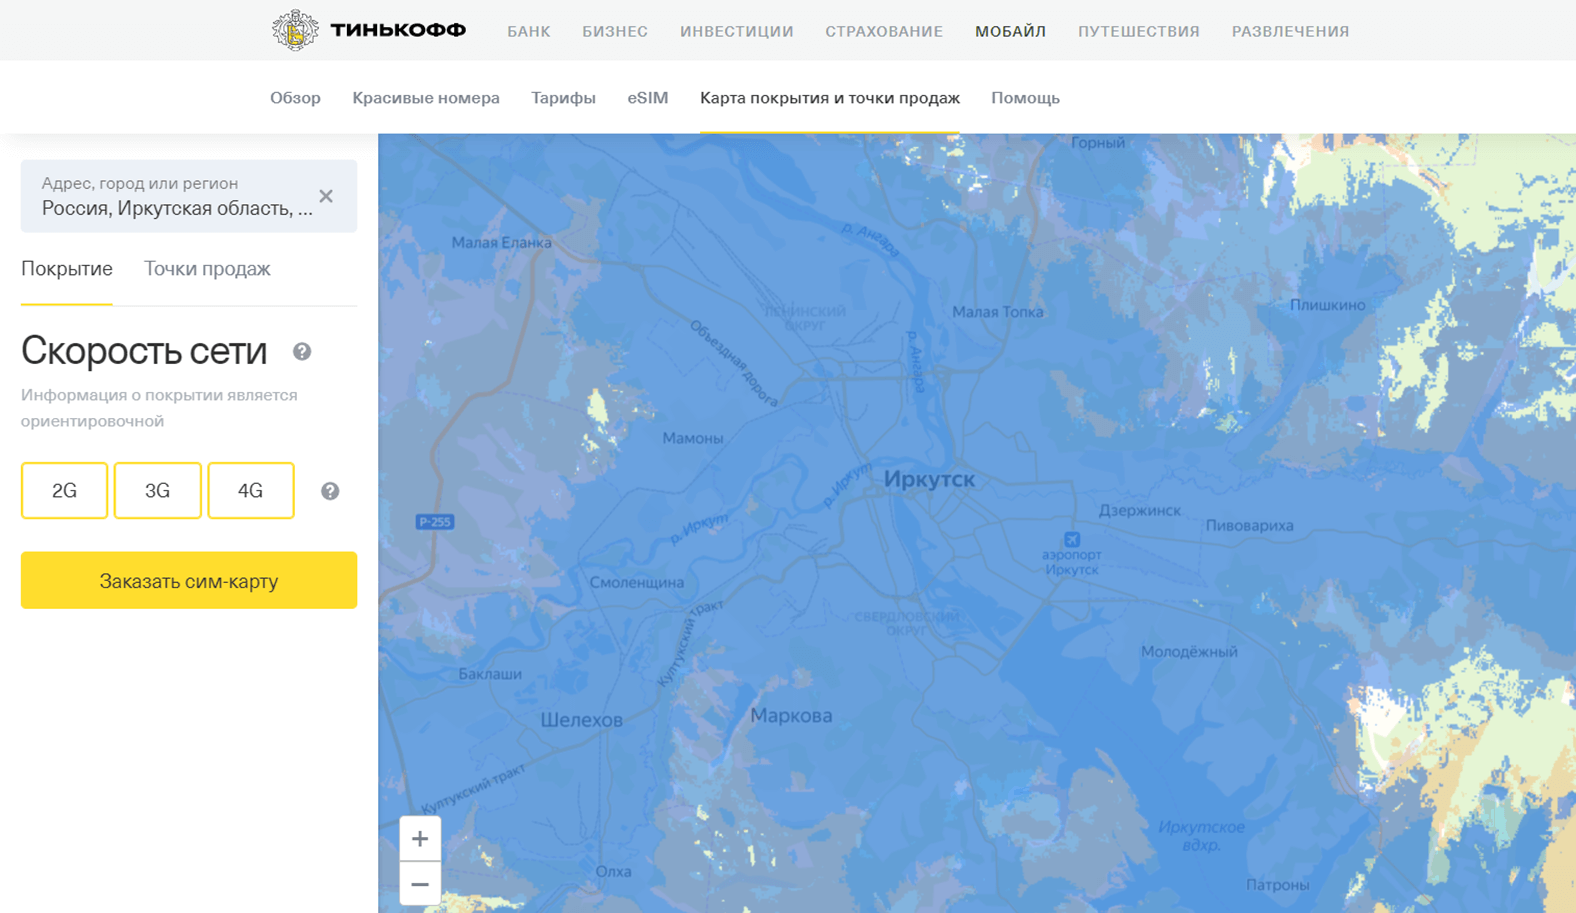This screenshot has height=913, width=1576.
Task: Click the аэропорт Иркутск text label
Action: [x=1072, y=562]
